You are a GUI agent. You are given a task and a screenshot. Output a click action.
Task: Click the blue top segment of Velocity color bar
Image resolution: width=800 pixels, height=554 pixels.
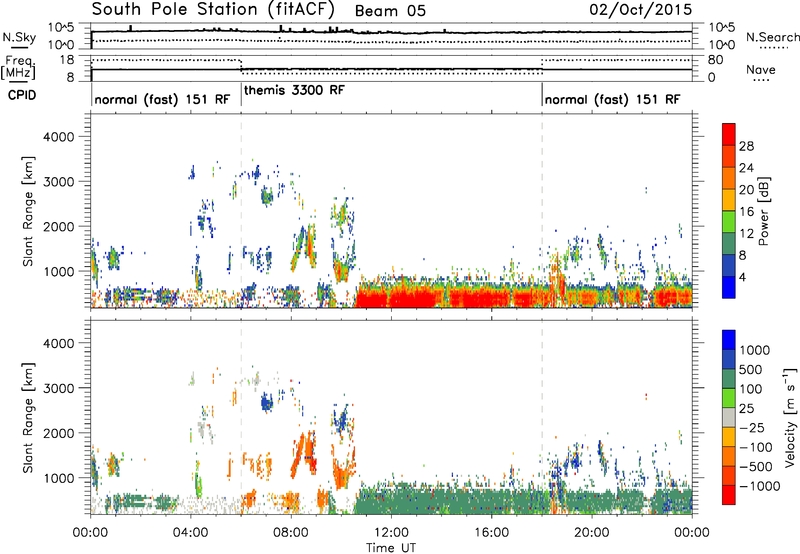pyautogui.click(x=729, y=340)
